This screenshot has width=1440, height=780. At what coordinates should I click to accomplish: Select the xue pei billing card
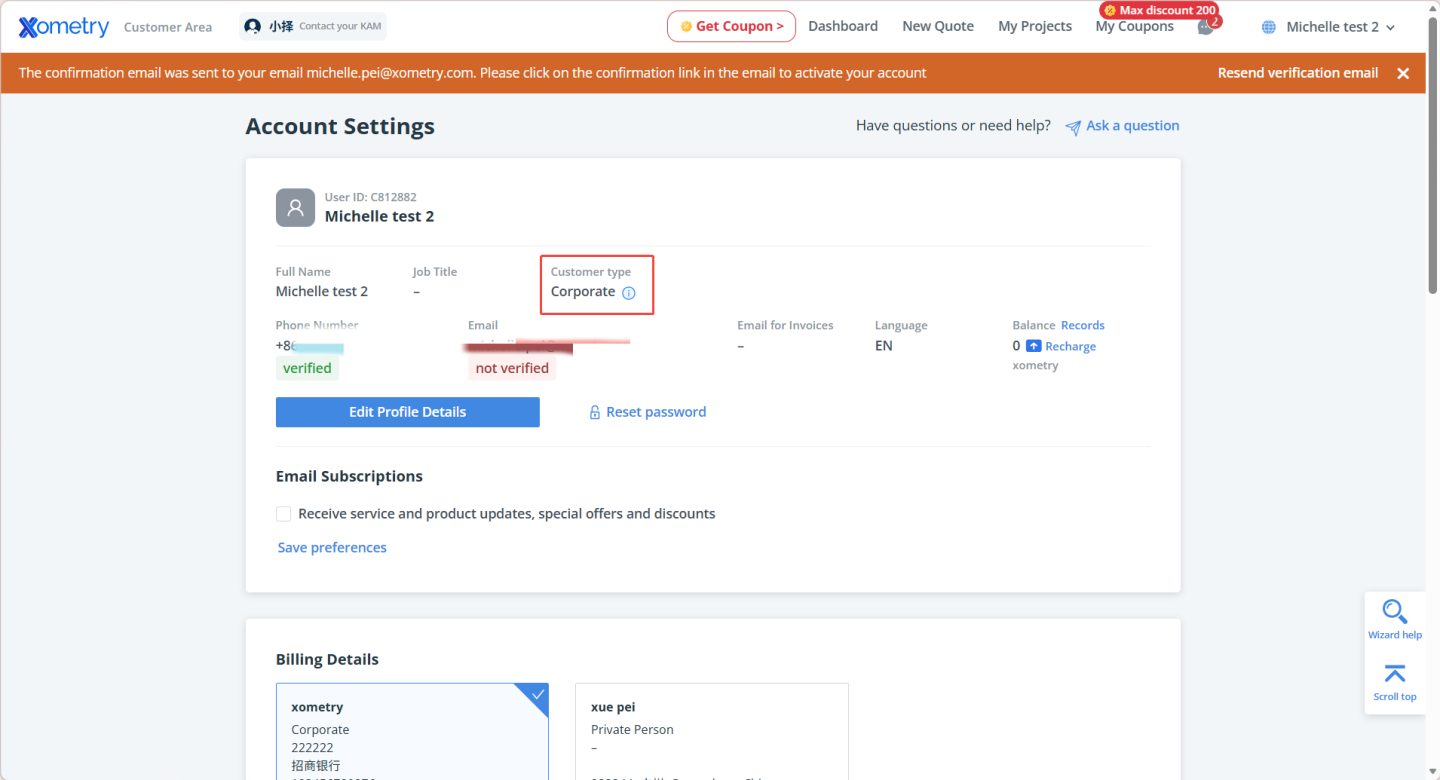tap(711, 730)
